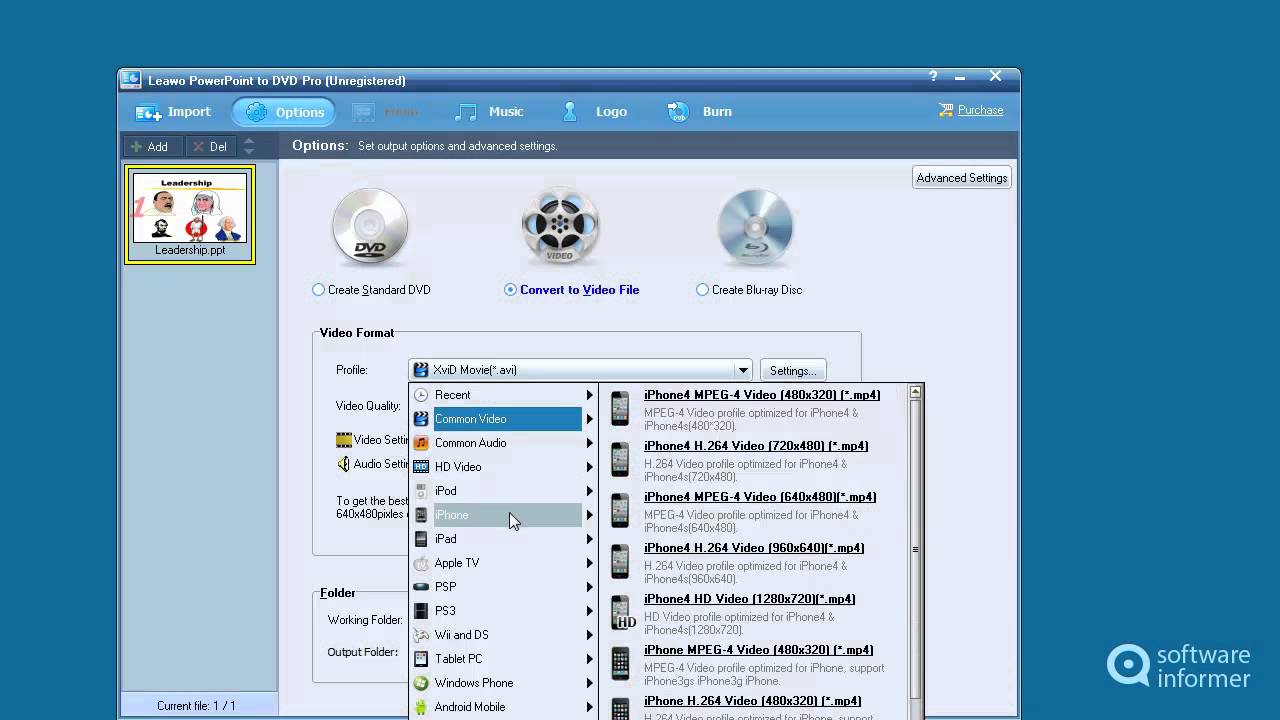Click iPhone4 HD Video phone icon

(x=621, y=613)
